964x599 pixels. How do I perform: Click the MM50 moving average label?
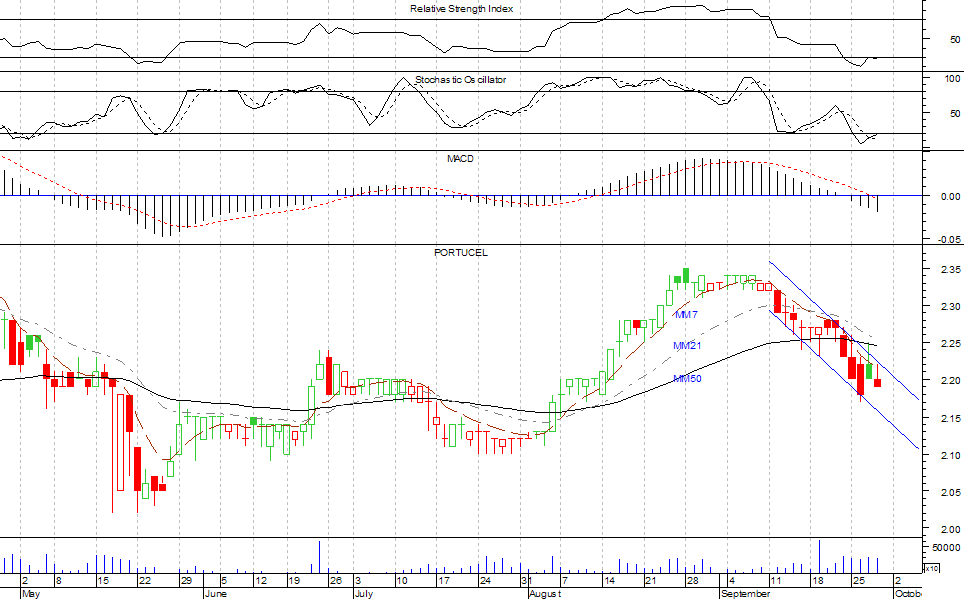(x=687, y=378)
